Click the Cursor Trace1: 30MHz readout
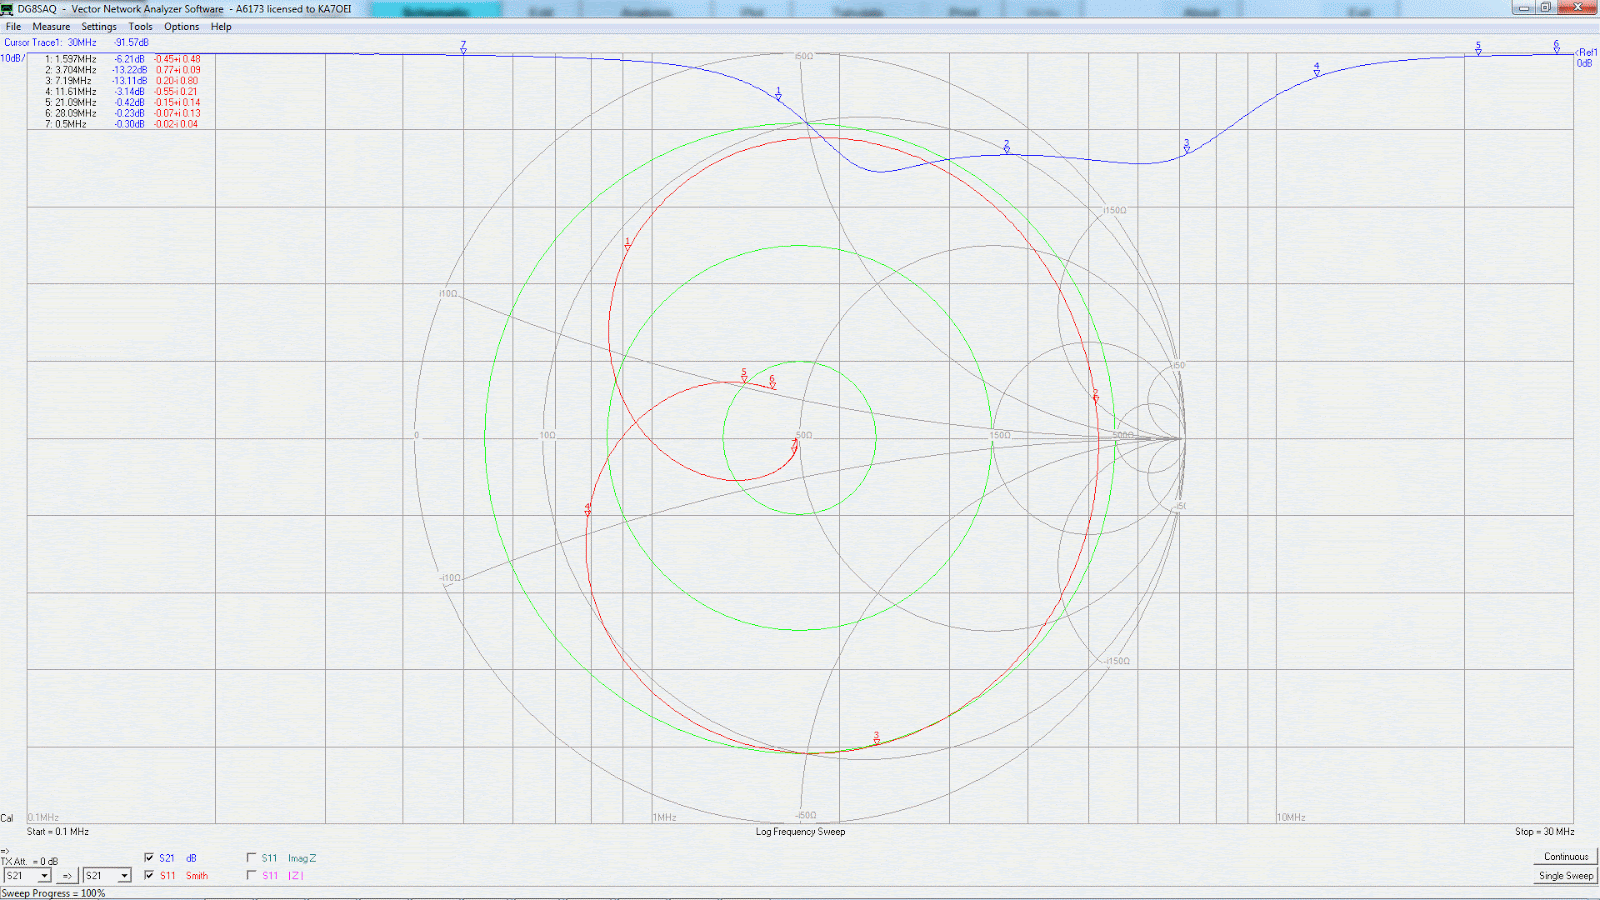This screenshot has height=900, width=1600. pos(50,43)
